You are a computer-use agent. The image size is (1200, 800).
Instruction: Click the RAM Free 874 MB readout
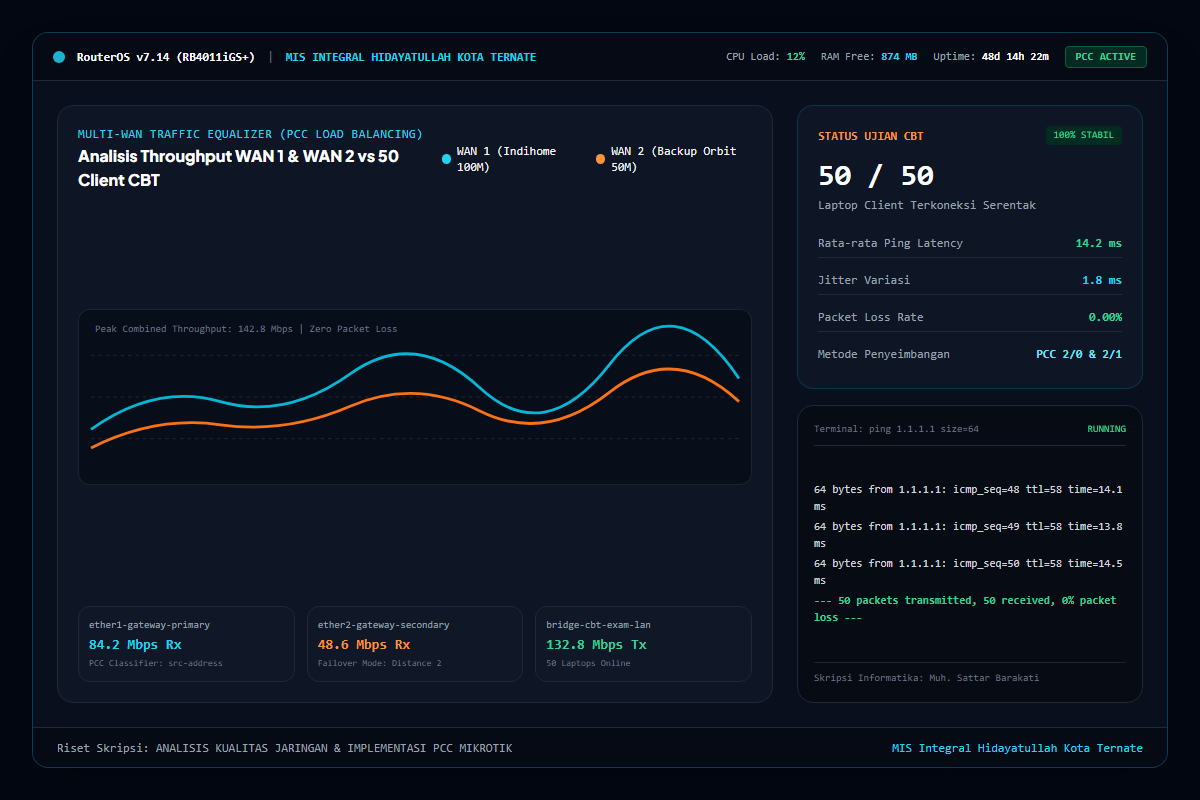[869, 57]
